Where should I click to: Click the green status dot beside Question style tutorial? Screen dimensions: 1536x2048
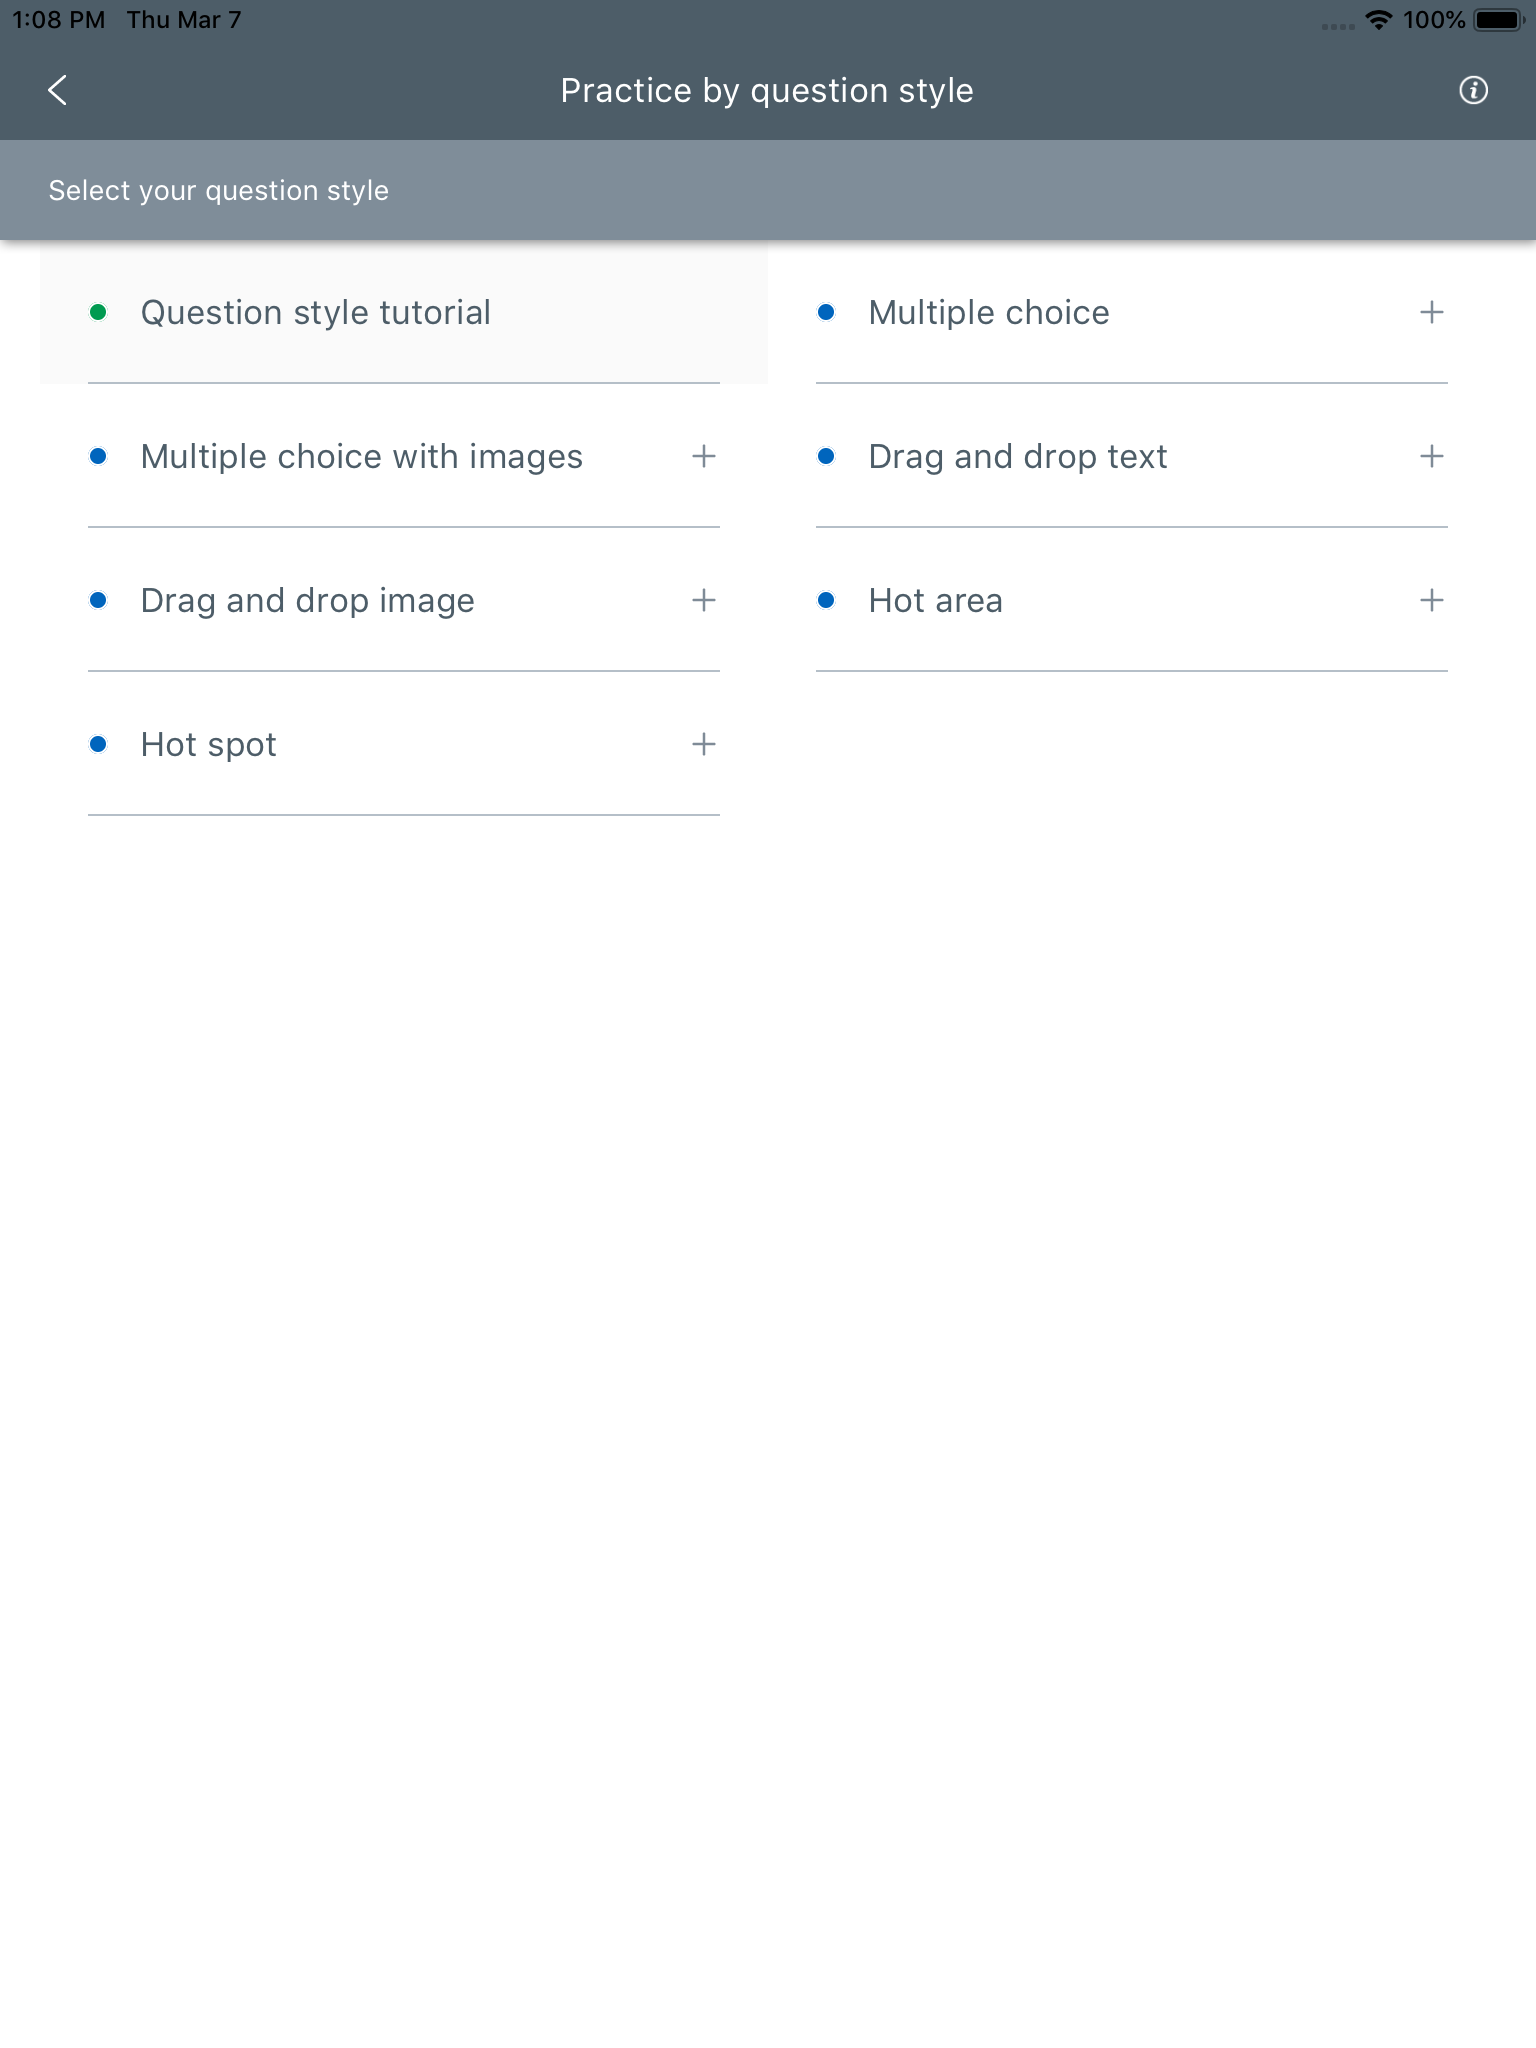click(x=97, y=312)
